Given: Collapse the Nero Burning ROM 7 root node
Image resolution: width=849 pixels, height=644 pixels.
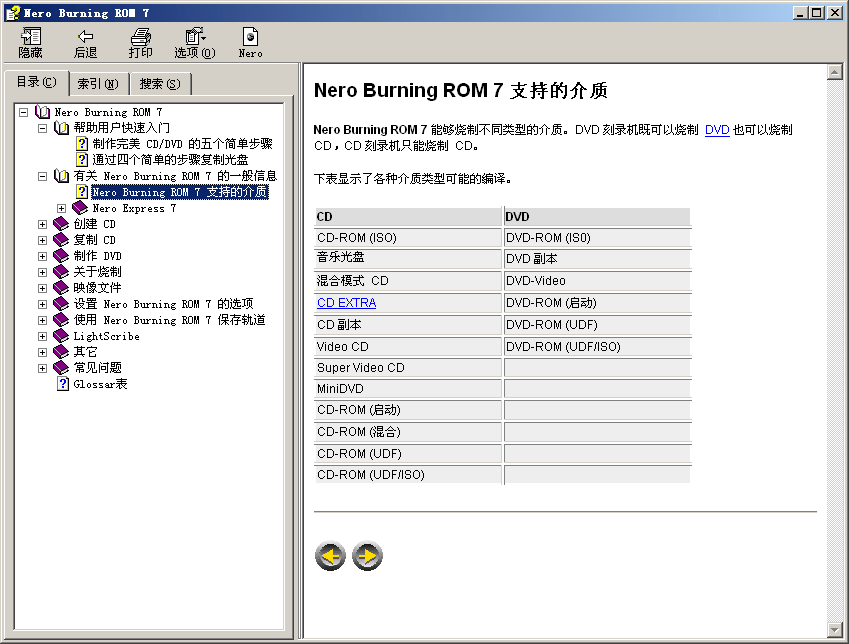Looking at the screenshot, I should (x=23, y=112).
